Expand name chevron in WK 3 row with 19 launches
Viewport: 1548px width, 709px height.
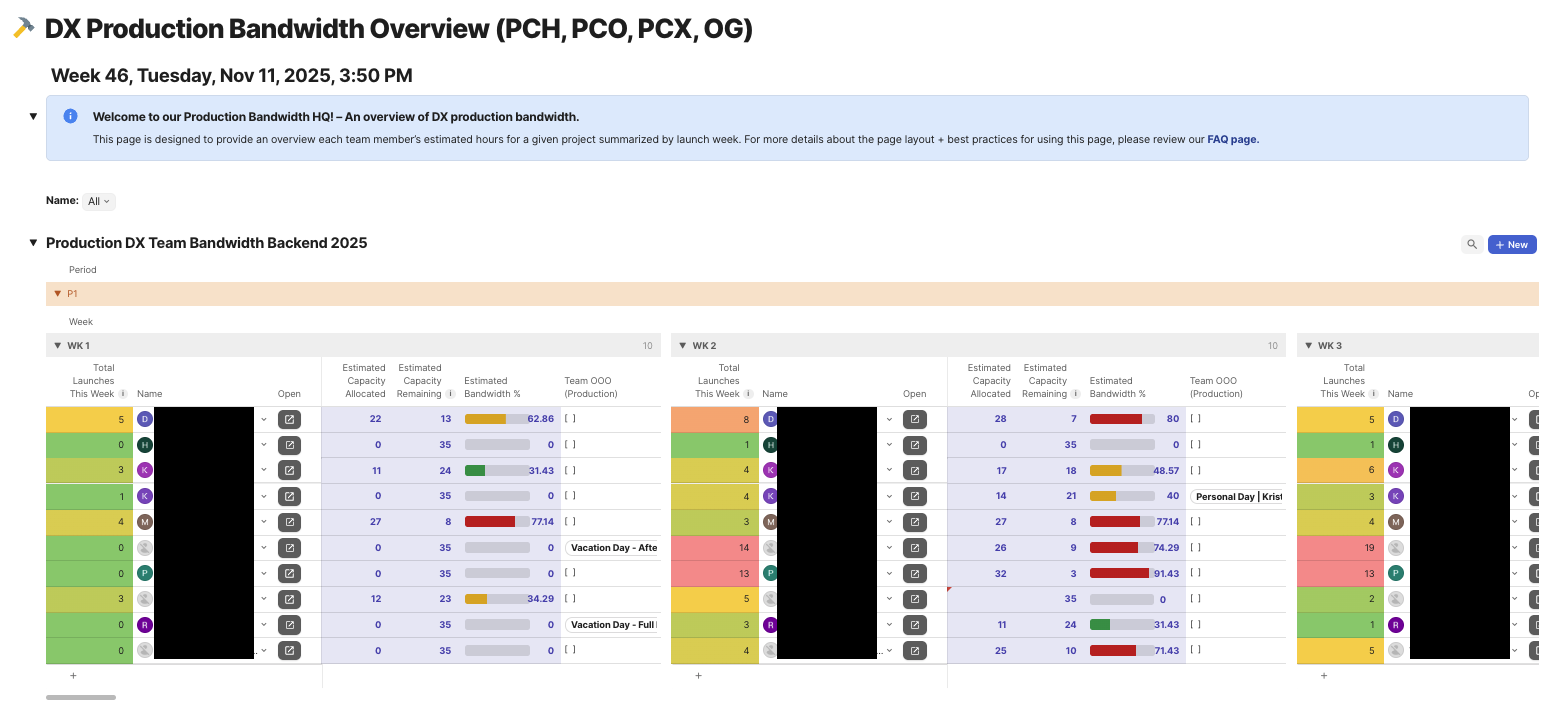click(x=1514, y=547)
